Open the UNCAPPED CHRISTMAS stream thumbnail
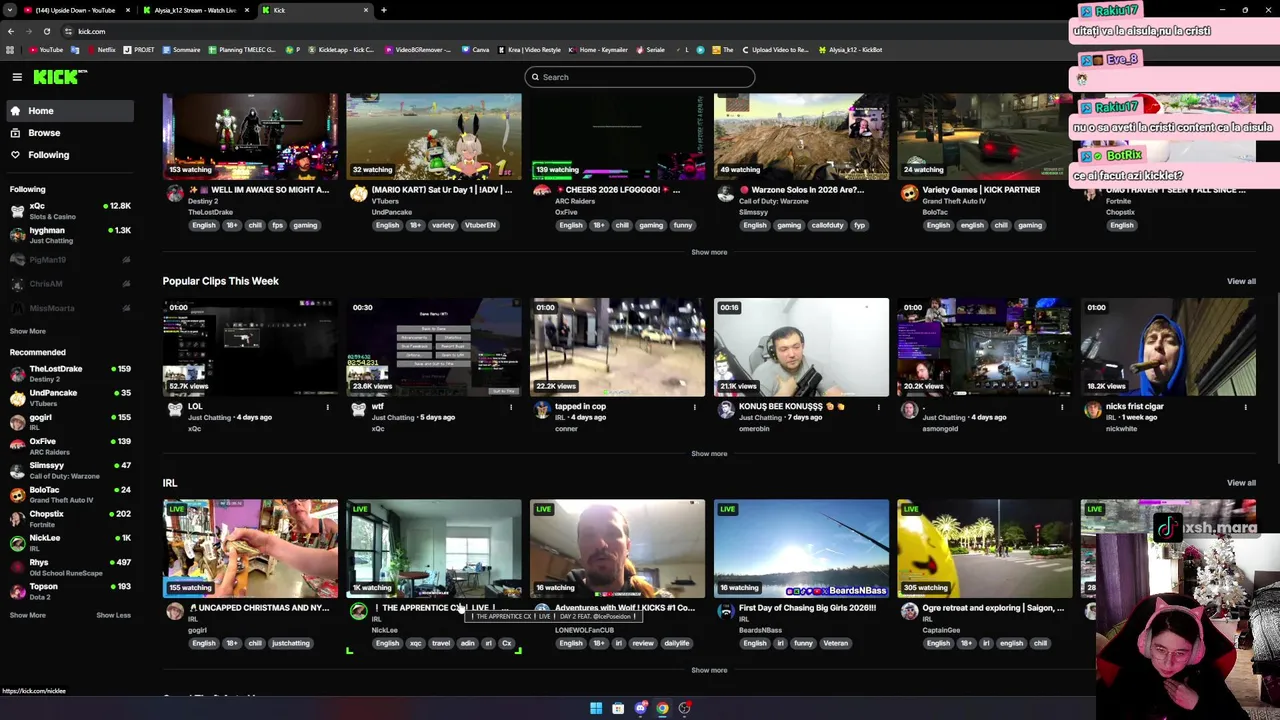1280x720 pixels. click(250, 549)
